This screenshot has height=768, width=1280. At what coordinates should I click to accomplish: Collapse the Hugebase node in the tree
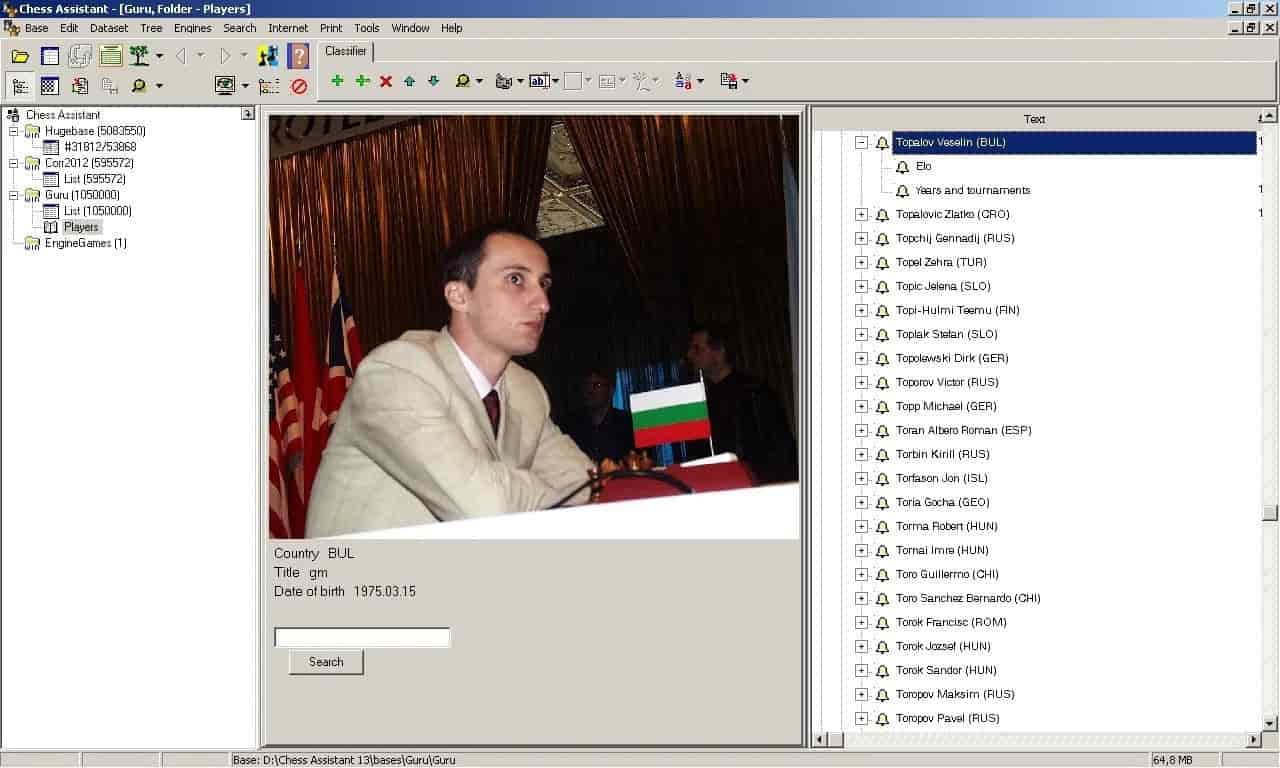pos(14,131)
